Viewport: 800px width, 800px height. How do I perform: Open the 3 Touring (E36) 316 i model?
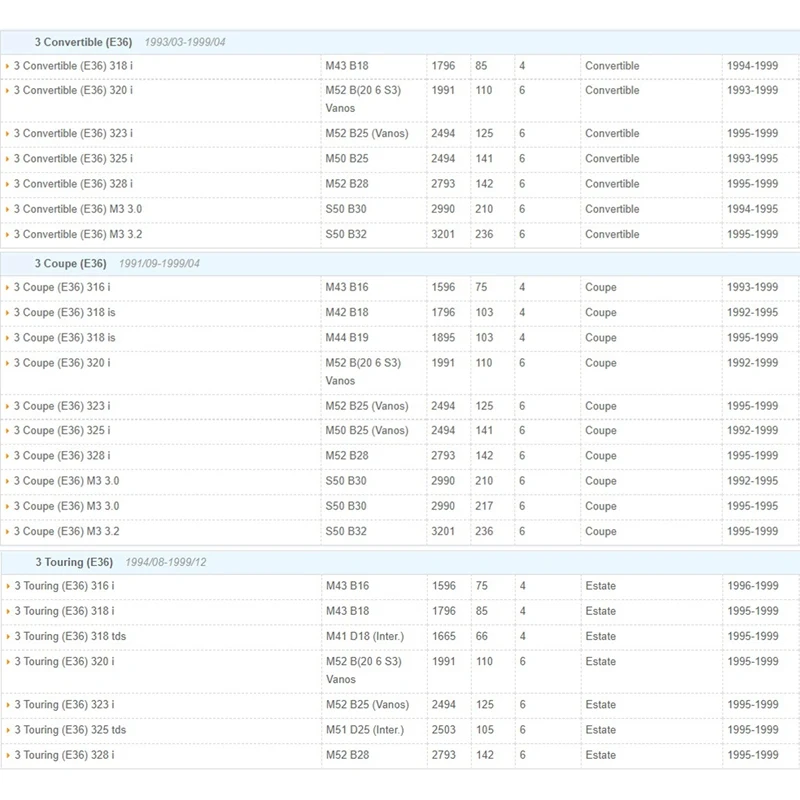[64, 586]
